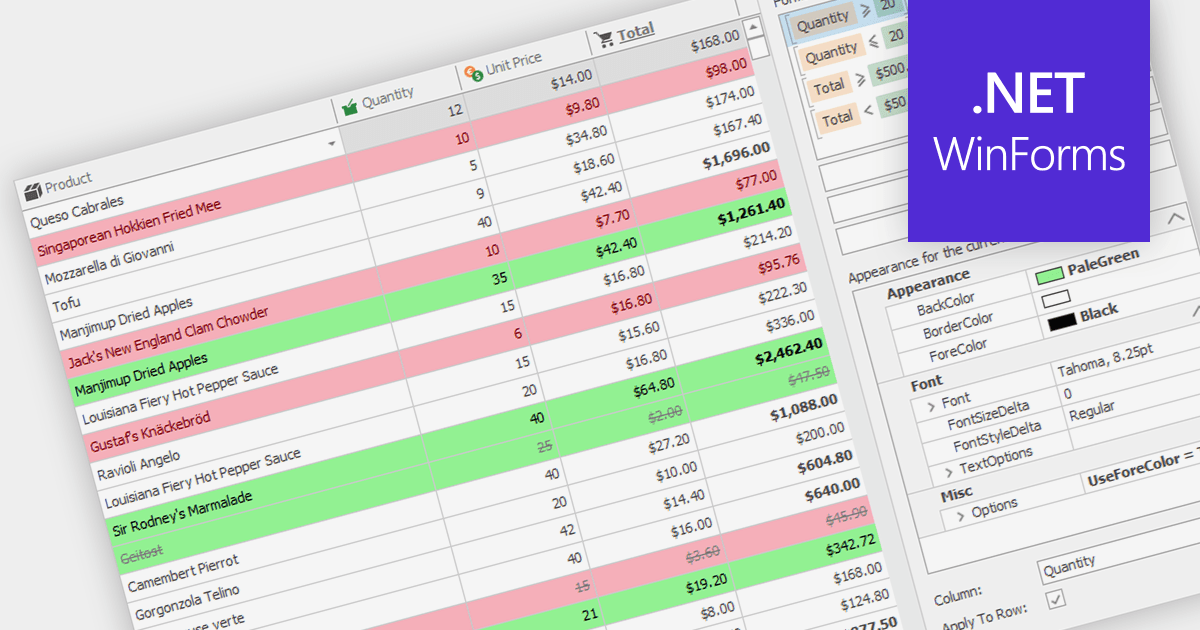Toggle the Apply To Row checkbox
This screenshot has height=630, width=1200.
click(1055, 599)
